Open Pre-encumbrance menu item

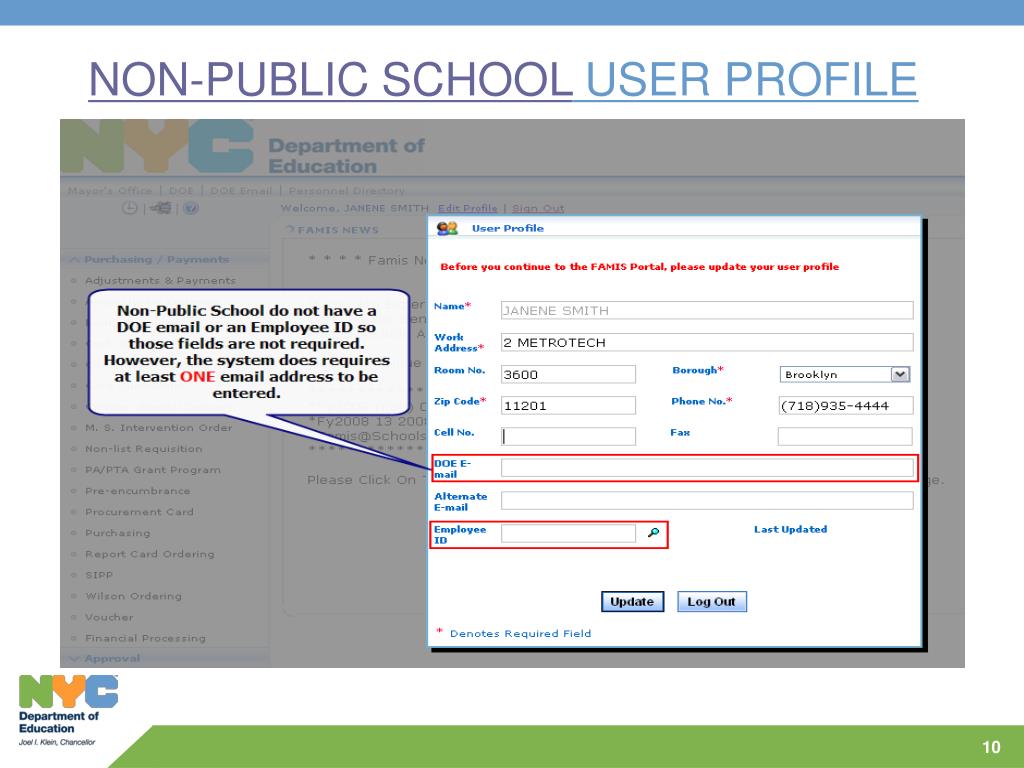point(138,491)
